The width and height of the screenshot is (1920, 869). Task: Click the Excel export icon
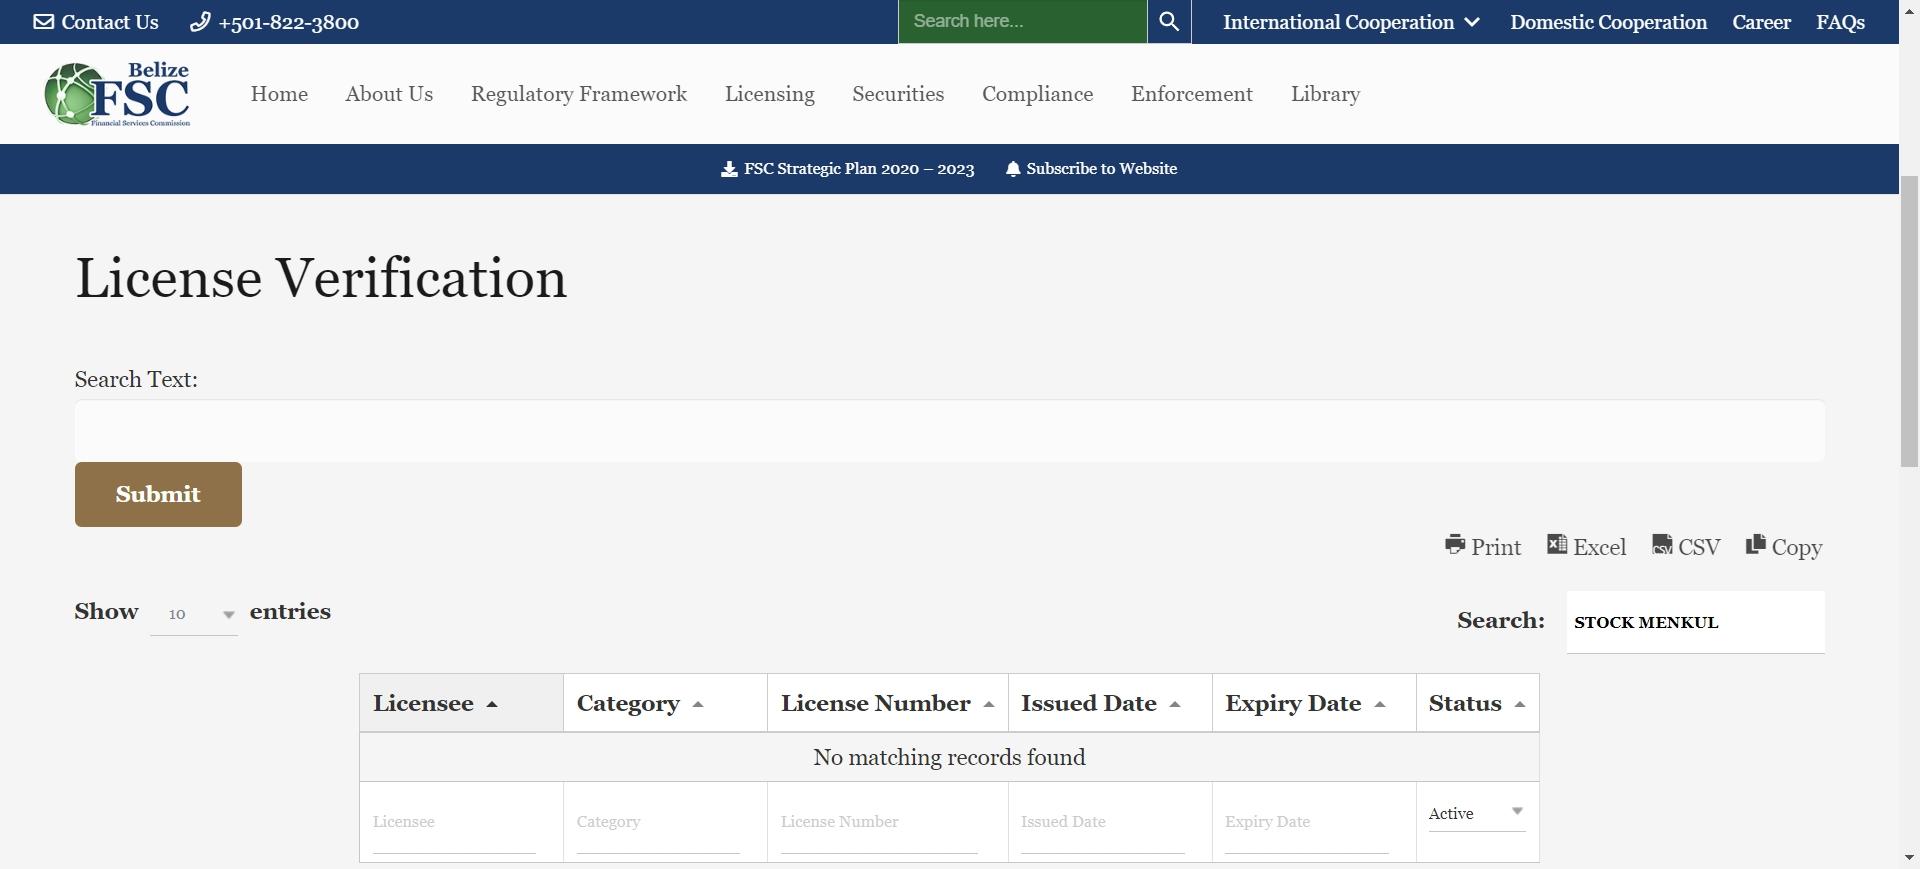point(1557,544)
